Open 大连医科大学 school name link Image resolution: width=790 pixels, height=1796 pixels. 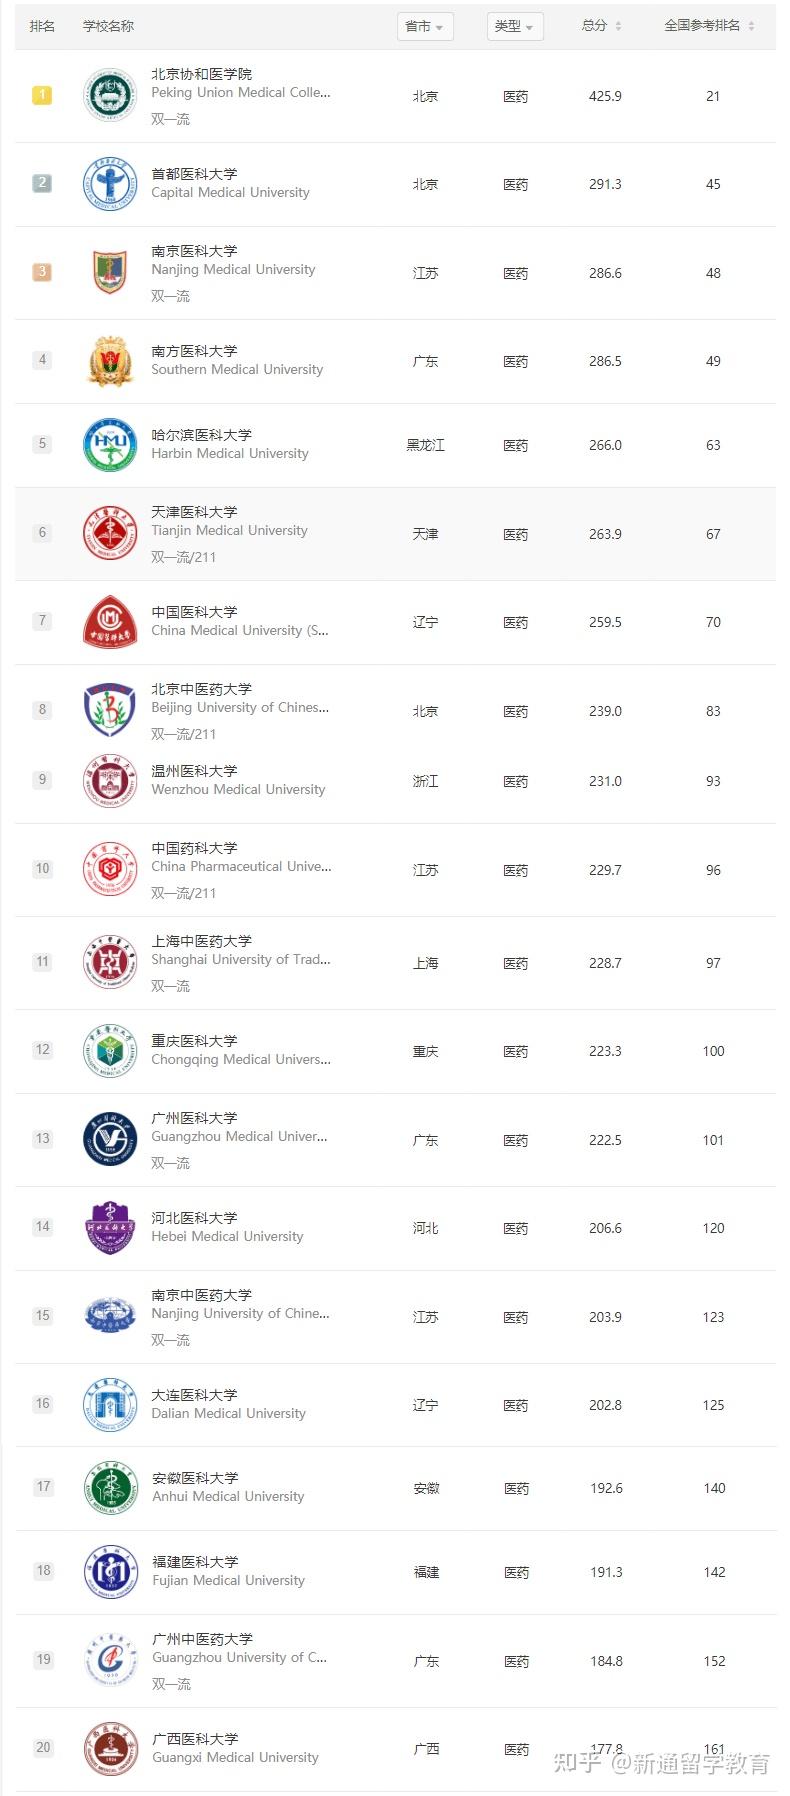(194, 1395)
